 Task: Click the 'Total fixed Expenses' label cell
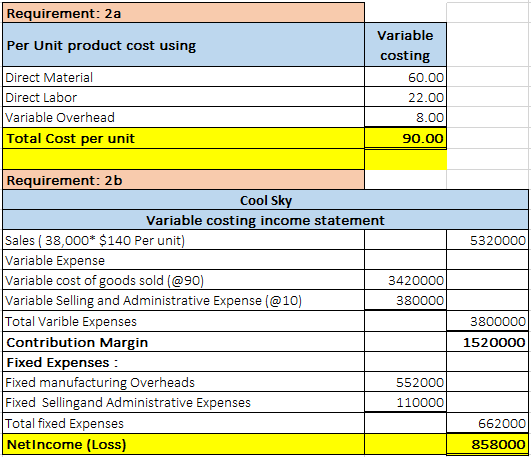click(x=184, y=423)
